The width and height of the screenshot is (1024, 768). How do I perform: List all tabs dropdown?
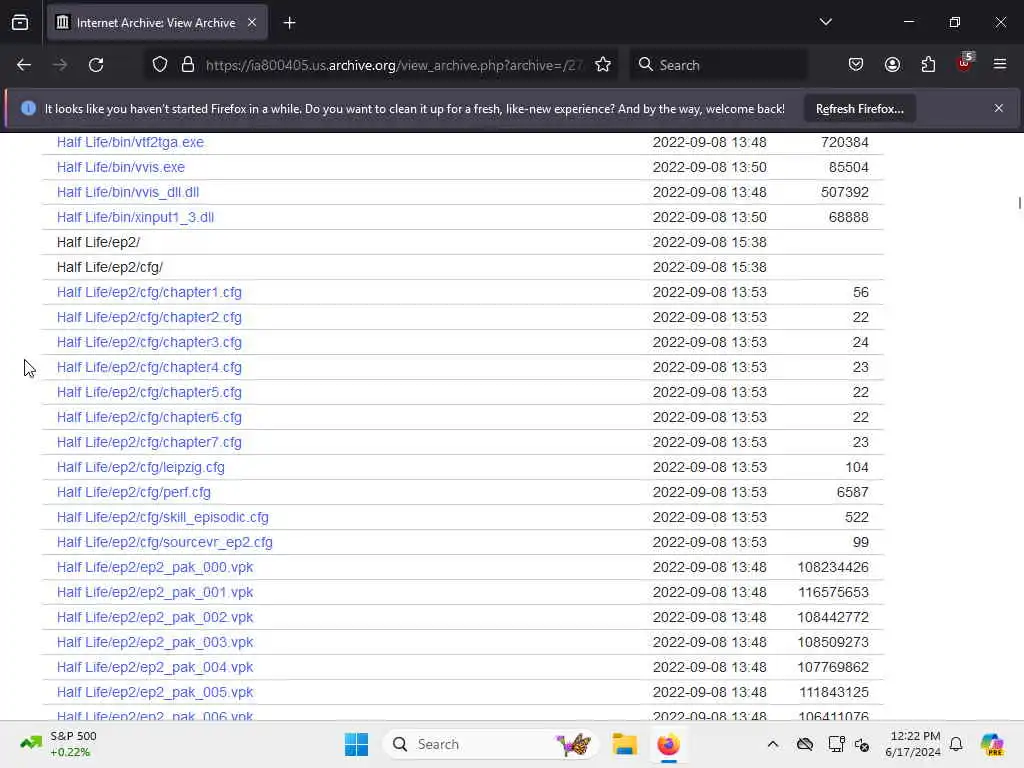coord(825,22)
